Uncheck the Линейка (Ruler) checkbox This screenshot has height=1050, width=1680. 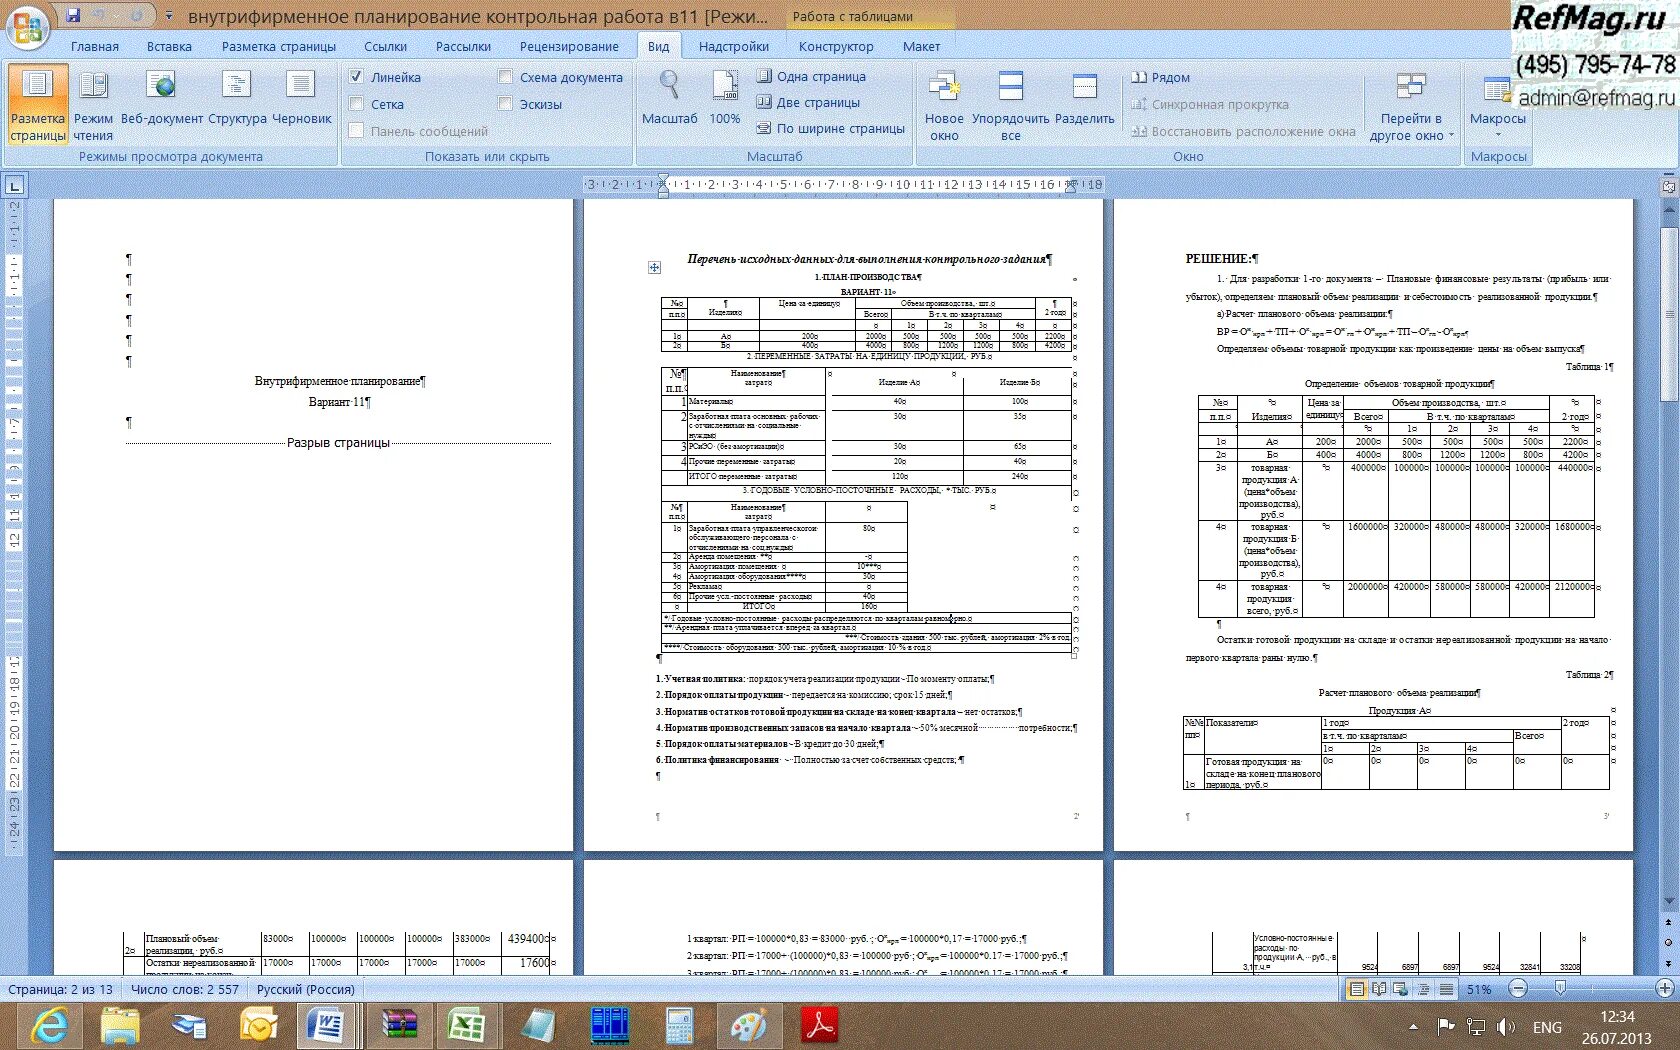pyautogui.click(x=356, y=77)
